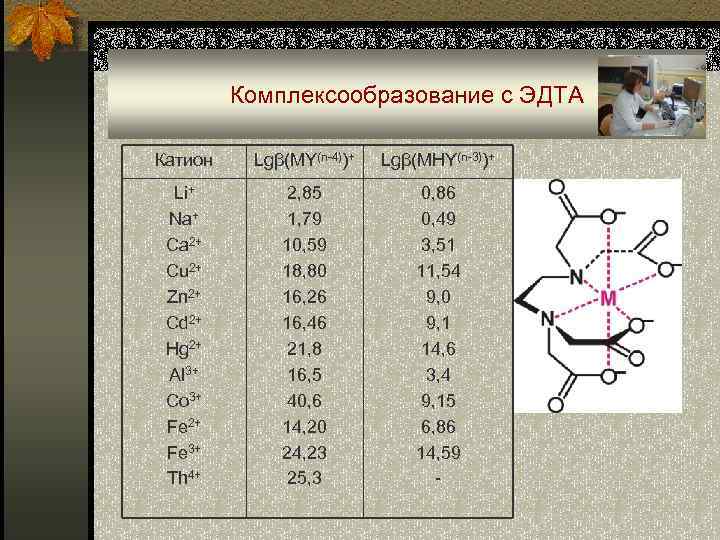Click the value 9,1
Viewport: 720px width, 540px height.
[439, 323]
